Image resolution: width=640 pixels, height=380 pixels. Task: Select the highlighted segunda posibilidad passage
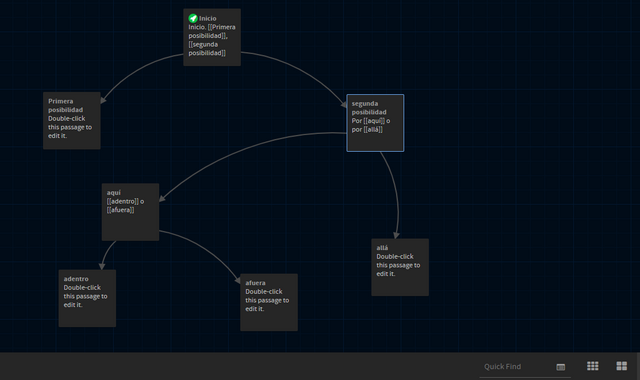(375, 123)
